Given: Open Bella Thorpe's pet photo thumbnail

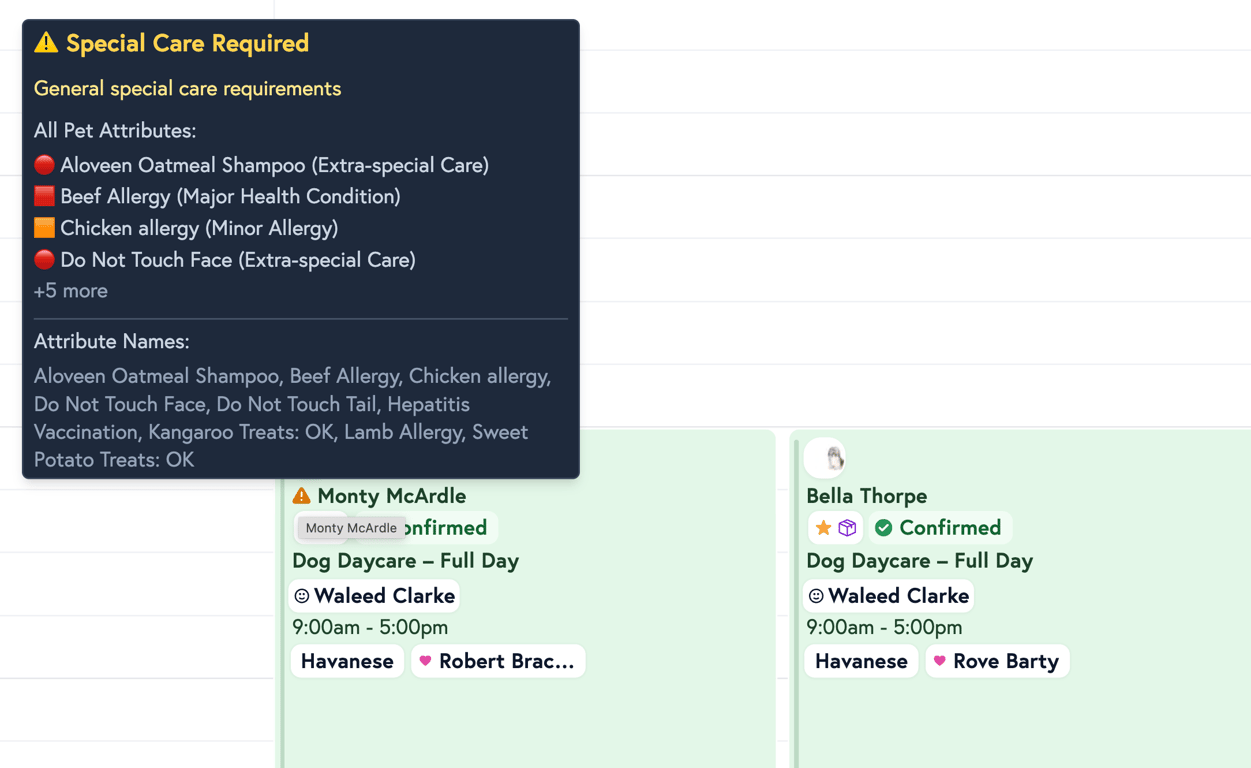Looking at the screenshot, I should tap(826, 458).
